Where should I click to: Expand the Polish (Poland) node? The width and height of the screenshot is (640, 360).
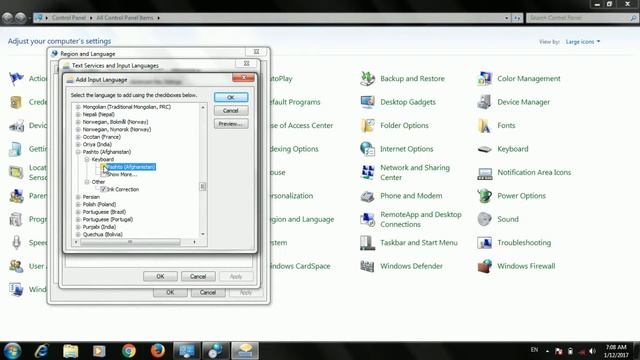78,204
